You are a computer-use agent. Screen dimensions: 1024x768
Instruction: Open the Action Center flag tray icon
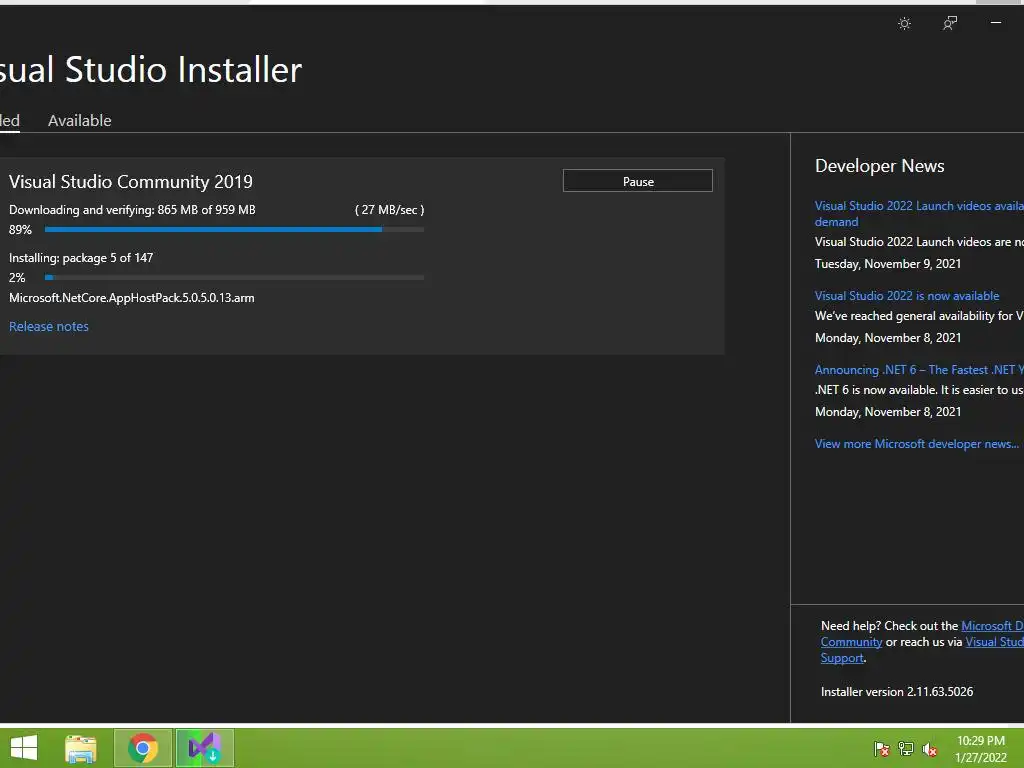click(882, 748)
